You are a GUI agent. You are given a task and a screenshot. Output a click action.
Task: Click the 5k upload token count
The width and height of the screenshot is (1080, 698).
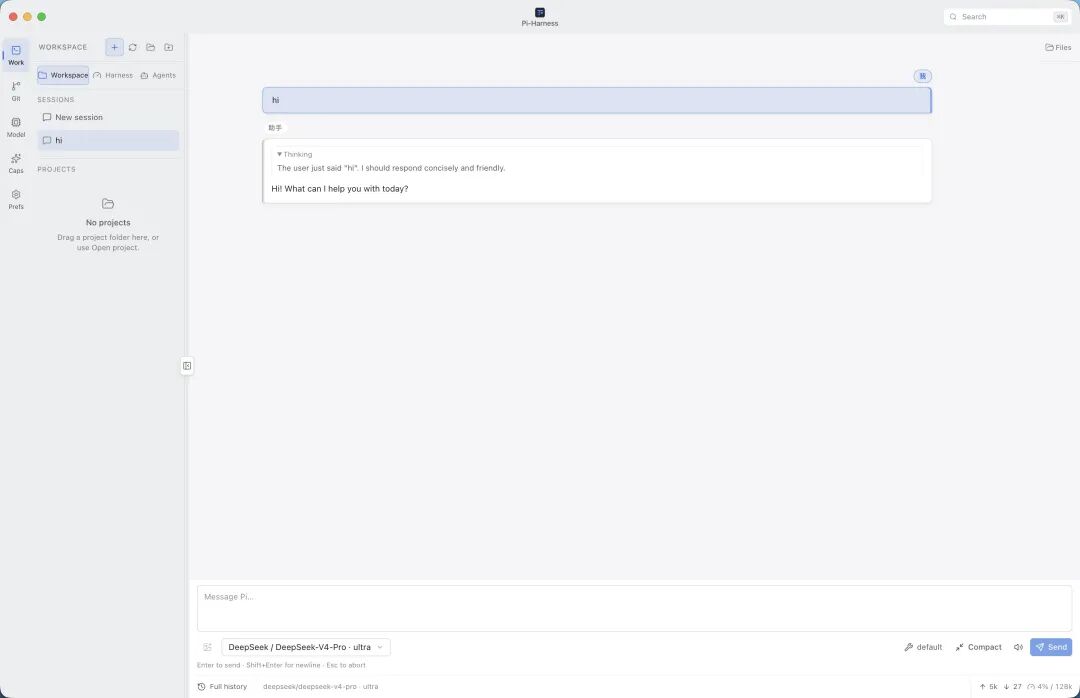point(988,686)
